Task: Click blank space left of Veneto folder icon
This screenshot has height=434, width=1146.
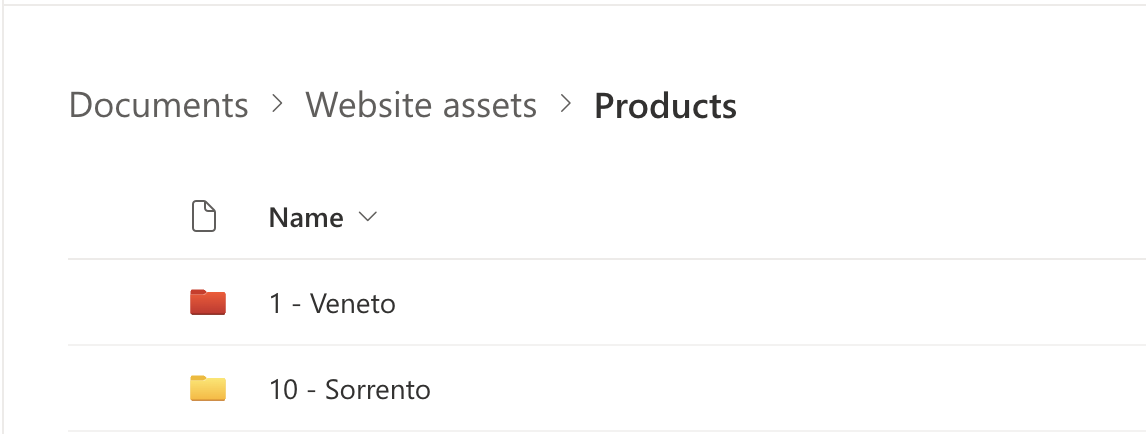Action: click(x=125, y=303)
